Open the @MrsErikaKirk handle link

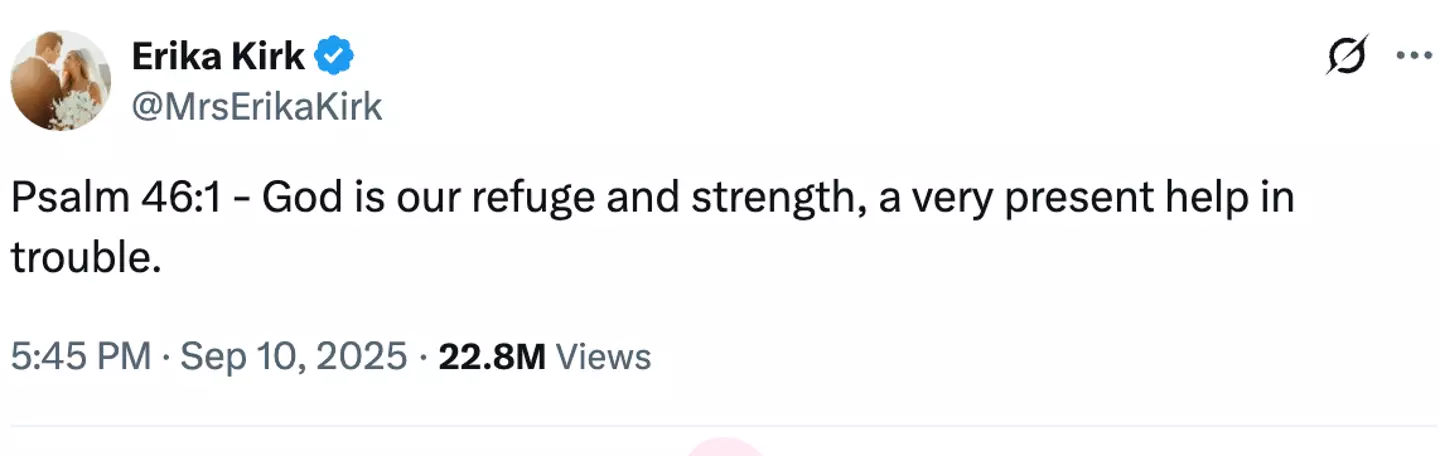point(256,106)
